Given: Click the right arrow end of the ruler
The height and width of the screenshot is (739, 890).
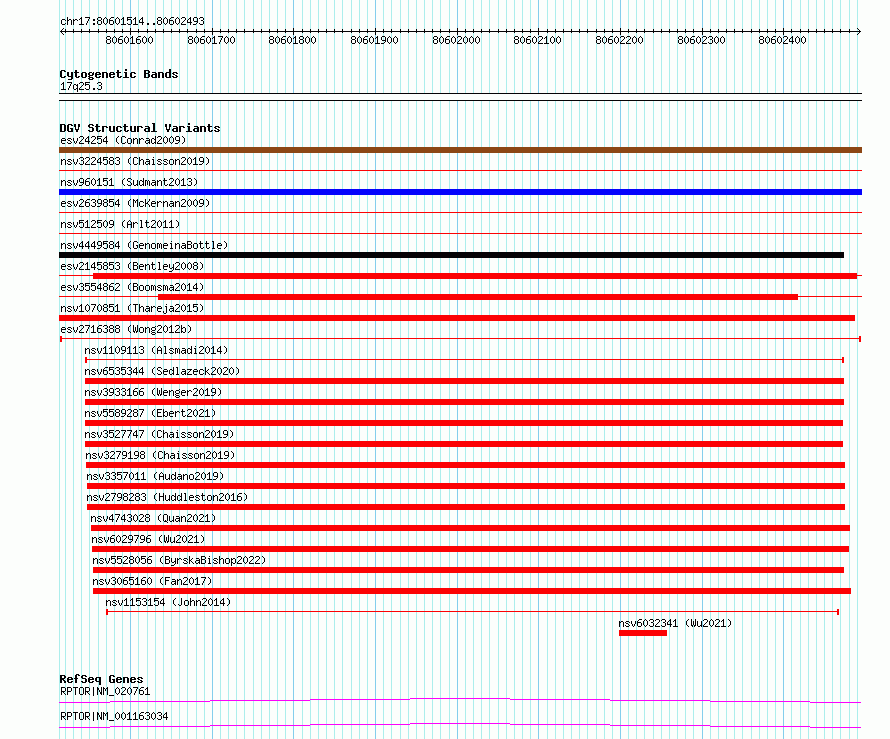Looking at the screenshot, I should coord(859,32).
